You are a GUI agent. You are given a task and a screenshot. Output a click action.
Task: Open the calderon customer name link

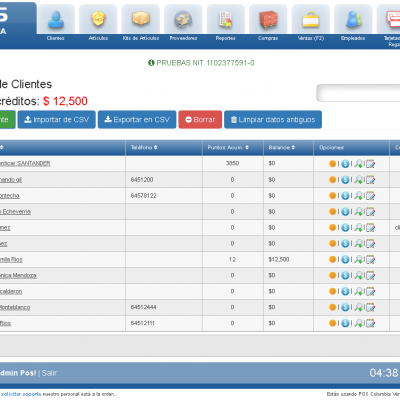coord(11,291)
